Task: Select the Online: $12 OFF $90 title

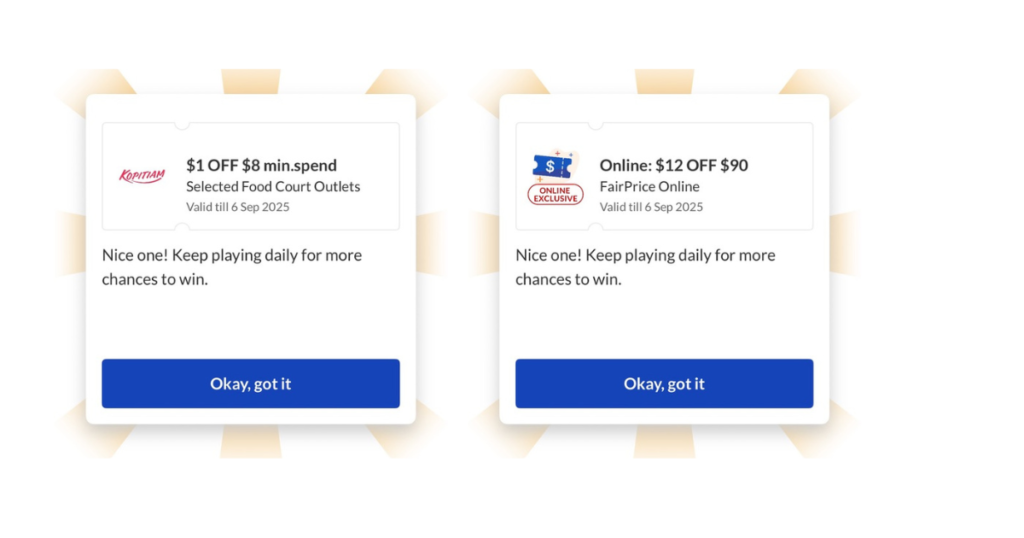Action: click(673, 165)
